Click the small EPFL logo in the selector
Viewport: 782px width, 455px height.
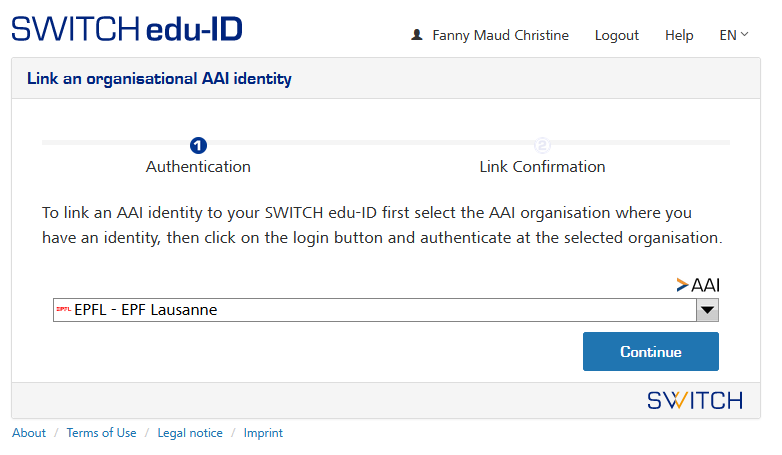click(63, 310)
